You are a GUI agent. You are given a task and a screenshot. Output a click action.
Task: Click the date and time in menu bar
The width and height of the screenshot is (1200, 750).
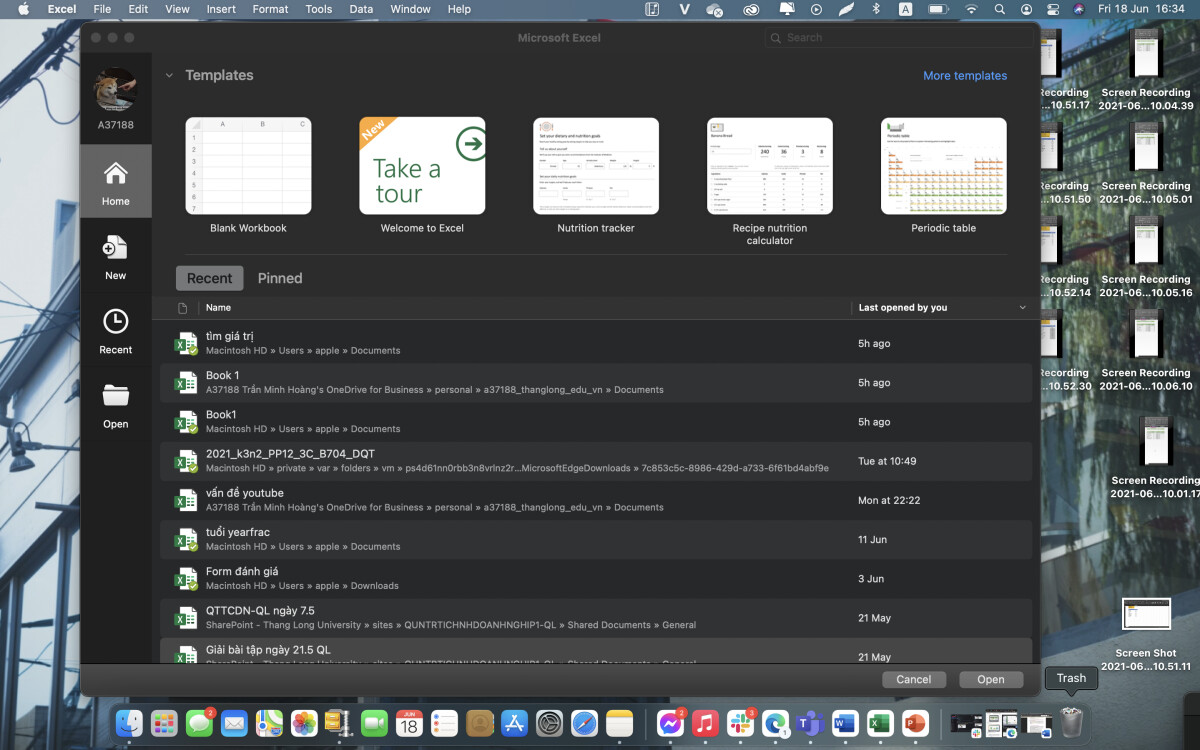1141,9
